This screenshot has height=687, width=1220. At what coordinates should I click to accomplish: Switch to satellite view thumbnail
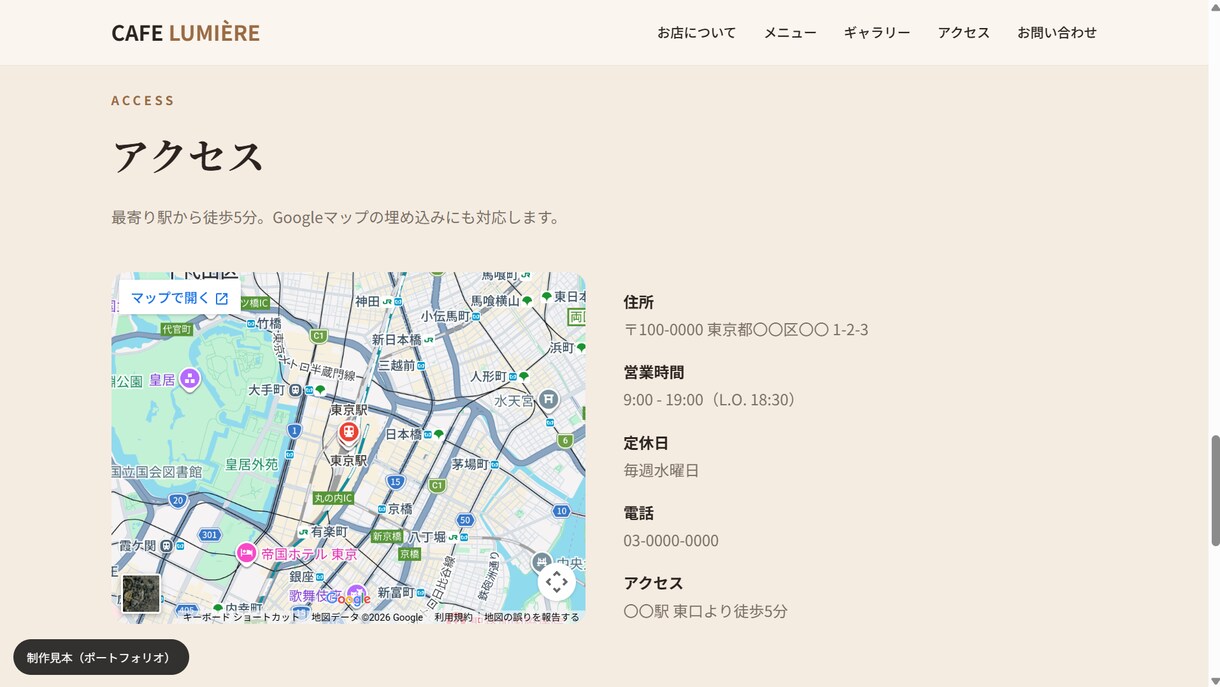(141, 593)
